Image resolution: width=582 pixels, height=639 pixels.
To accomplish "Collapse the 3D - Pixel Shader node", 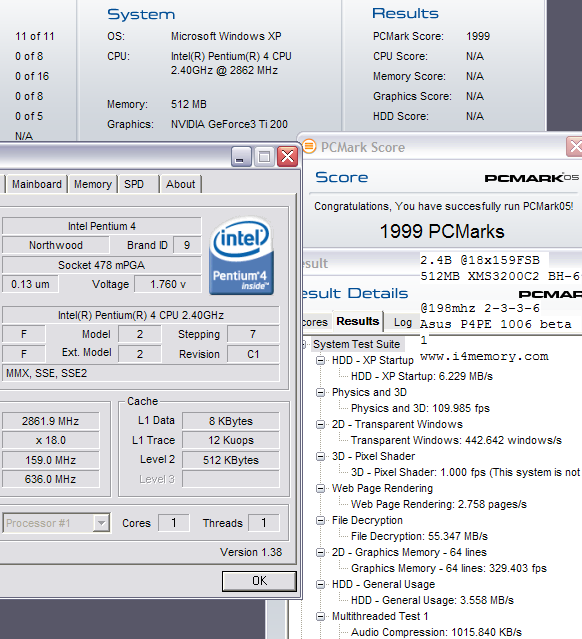I will point(321,456).
